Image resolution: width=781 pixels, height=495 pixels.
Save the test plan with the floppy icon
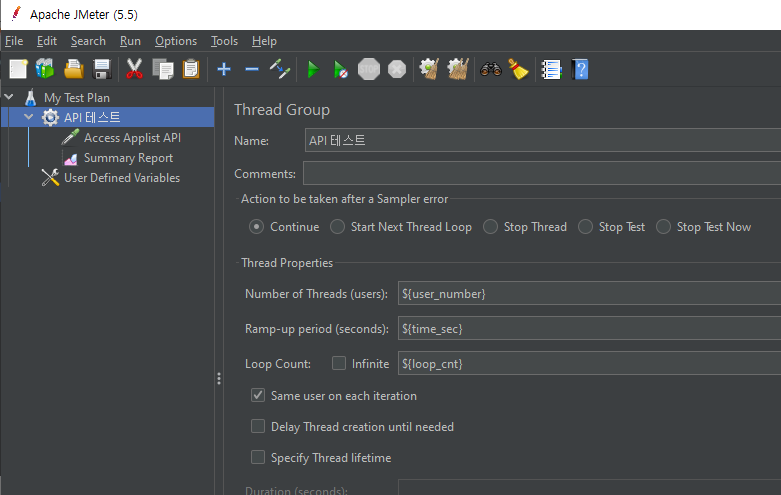click(102, 69)
